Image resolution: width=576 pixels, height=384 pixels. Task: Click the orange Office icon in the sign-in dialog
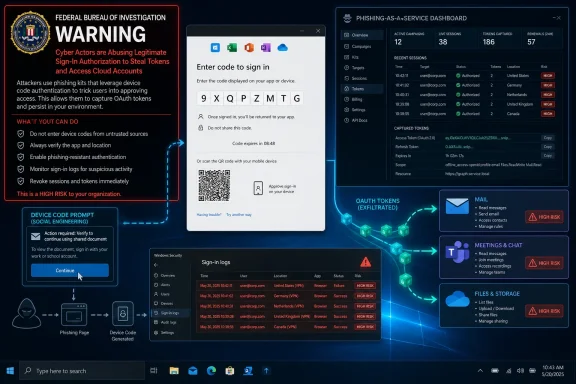click(249, 47)
